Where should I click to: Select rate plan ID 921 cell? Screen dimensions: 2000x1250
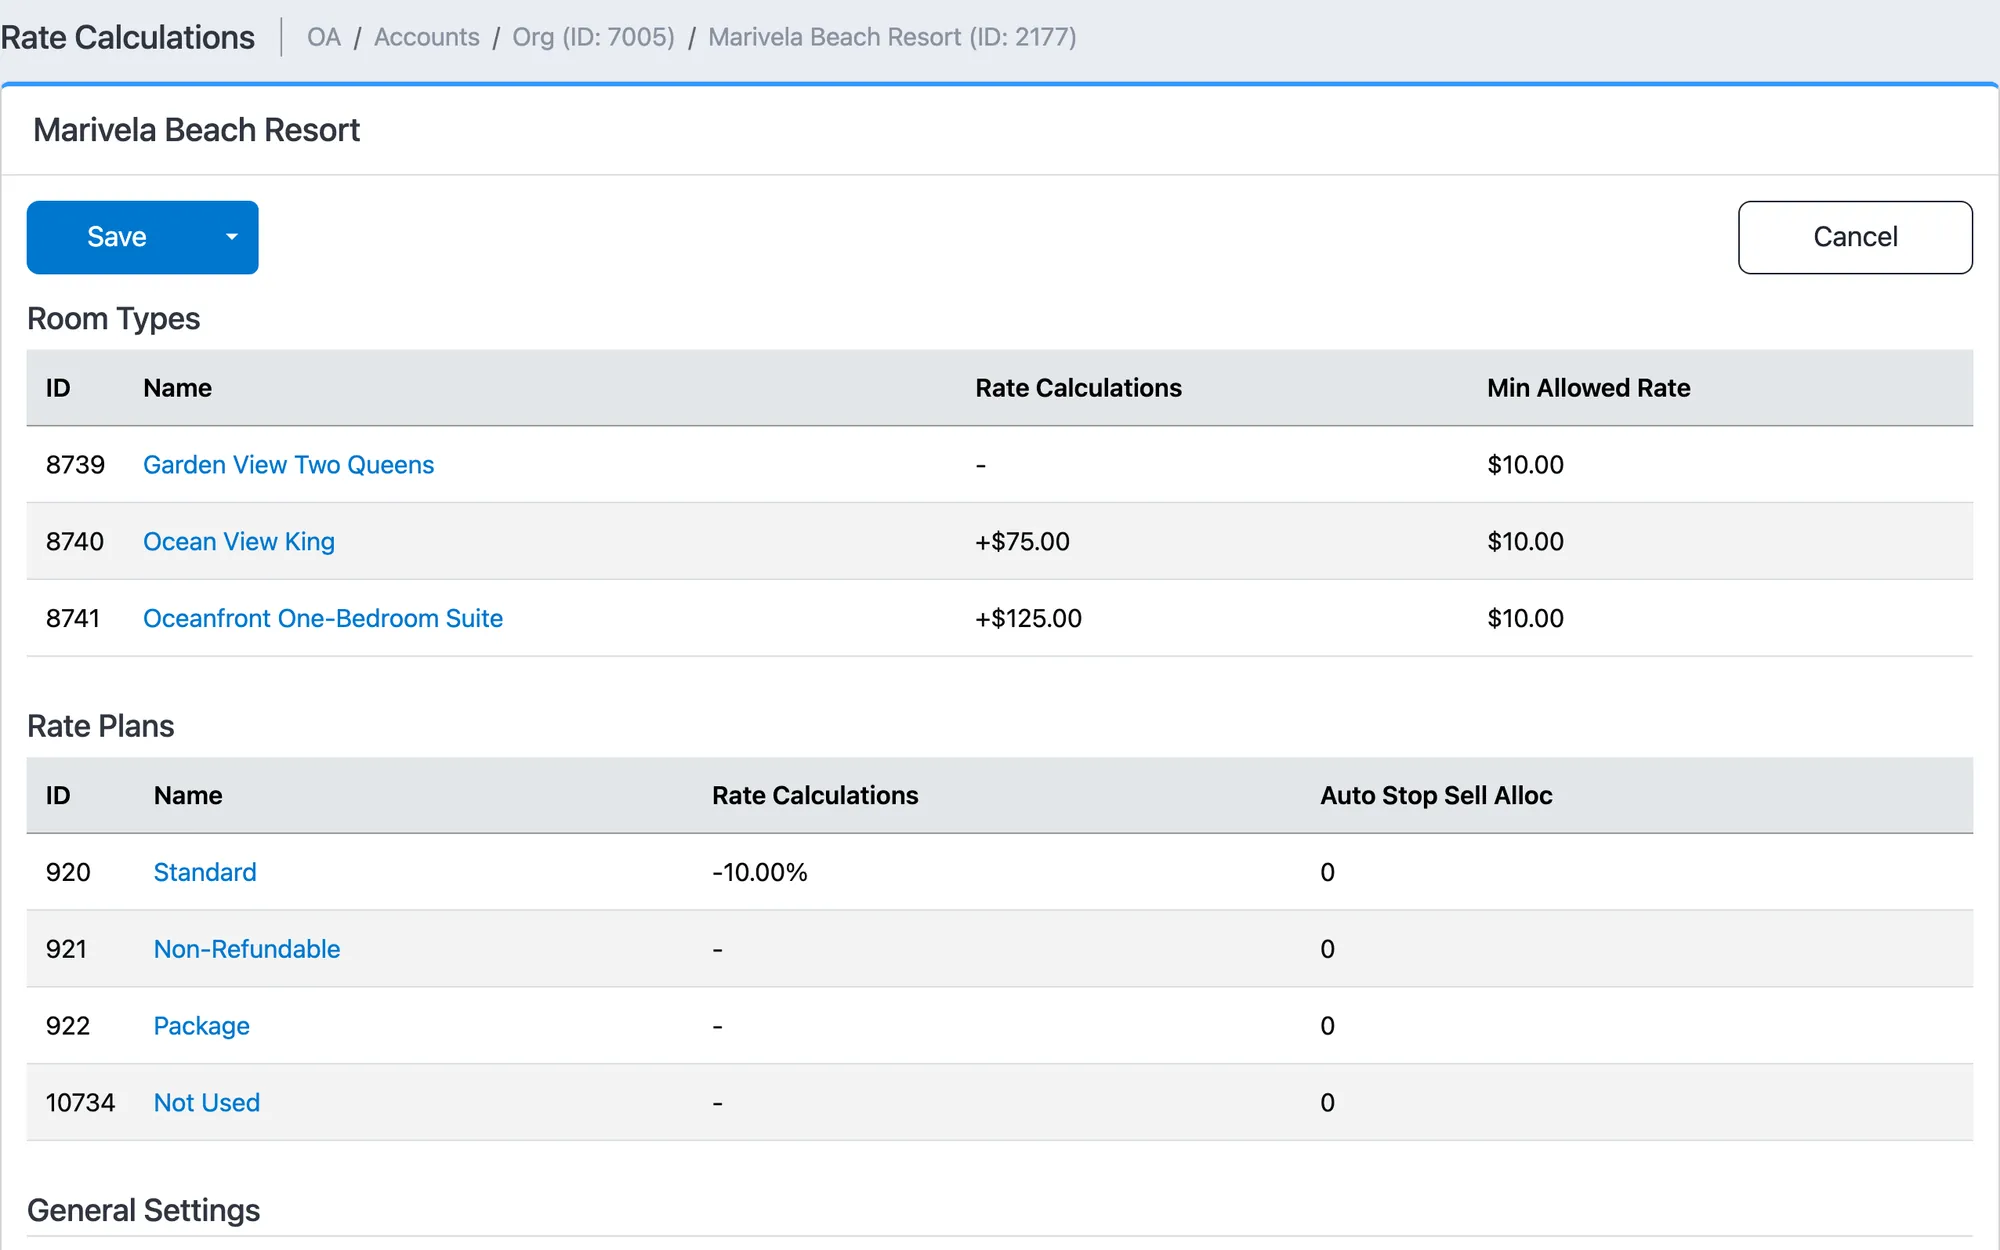coord(66,950)
